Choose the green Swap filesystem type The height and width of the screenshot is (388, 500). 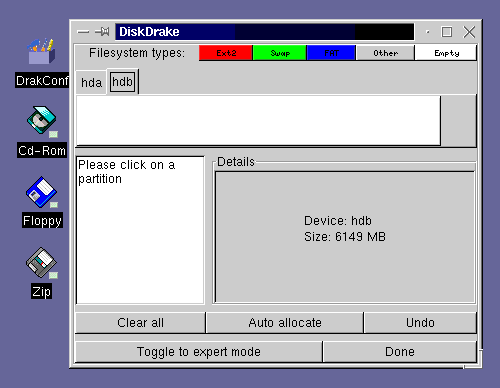point(280,53)
